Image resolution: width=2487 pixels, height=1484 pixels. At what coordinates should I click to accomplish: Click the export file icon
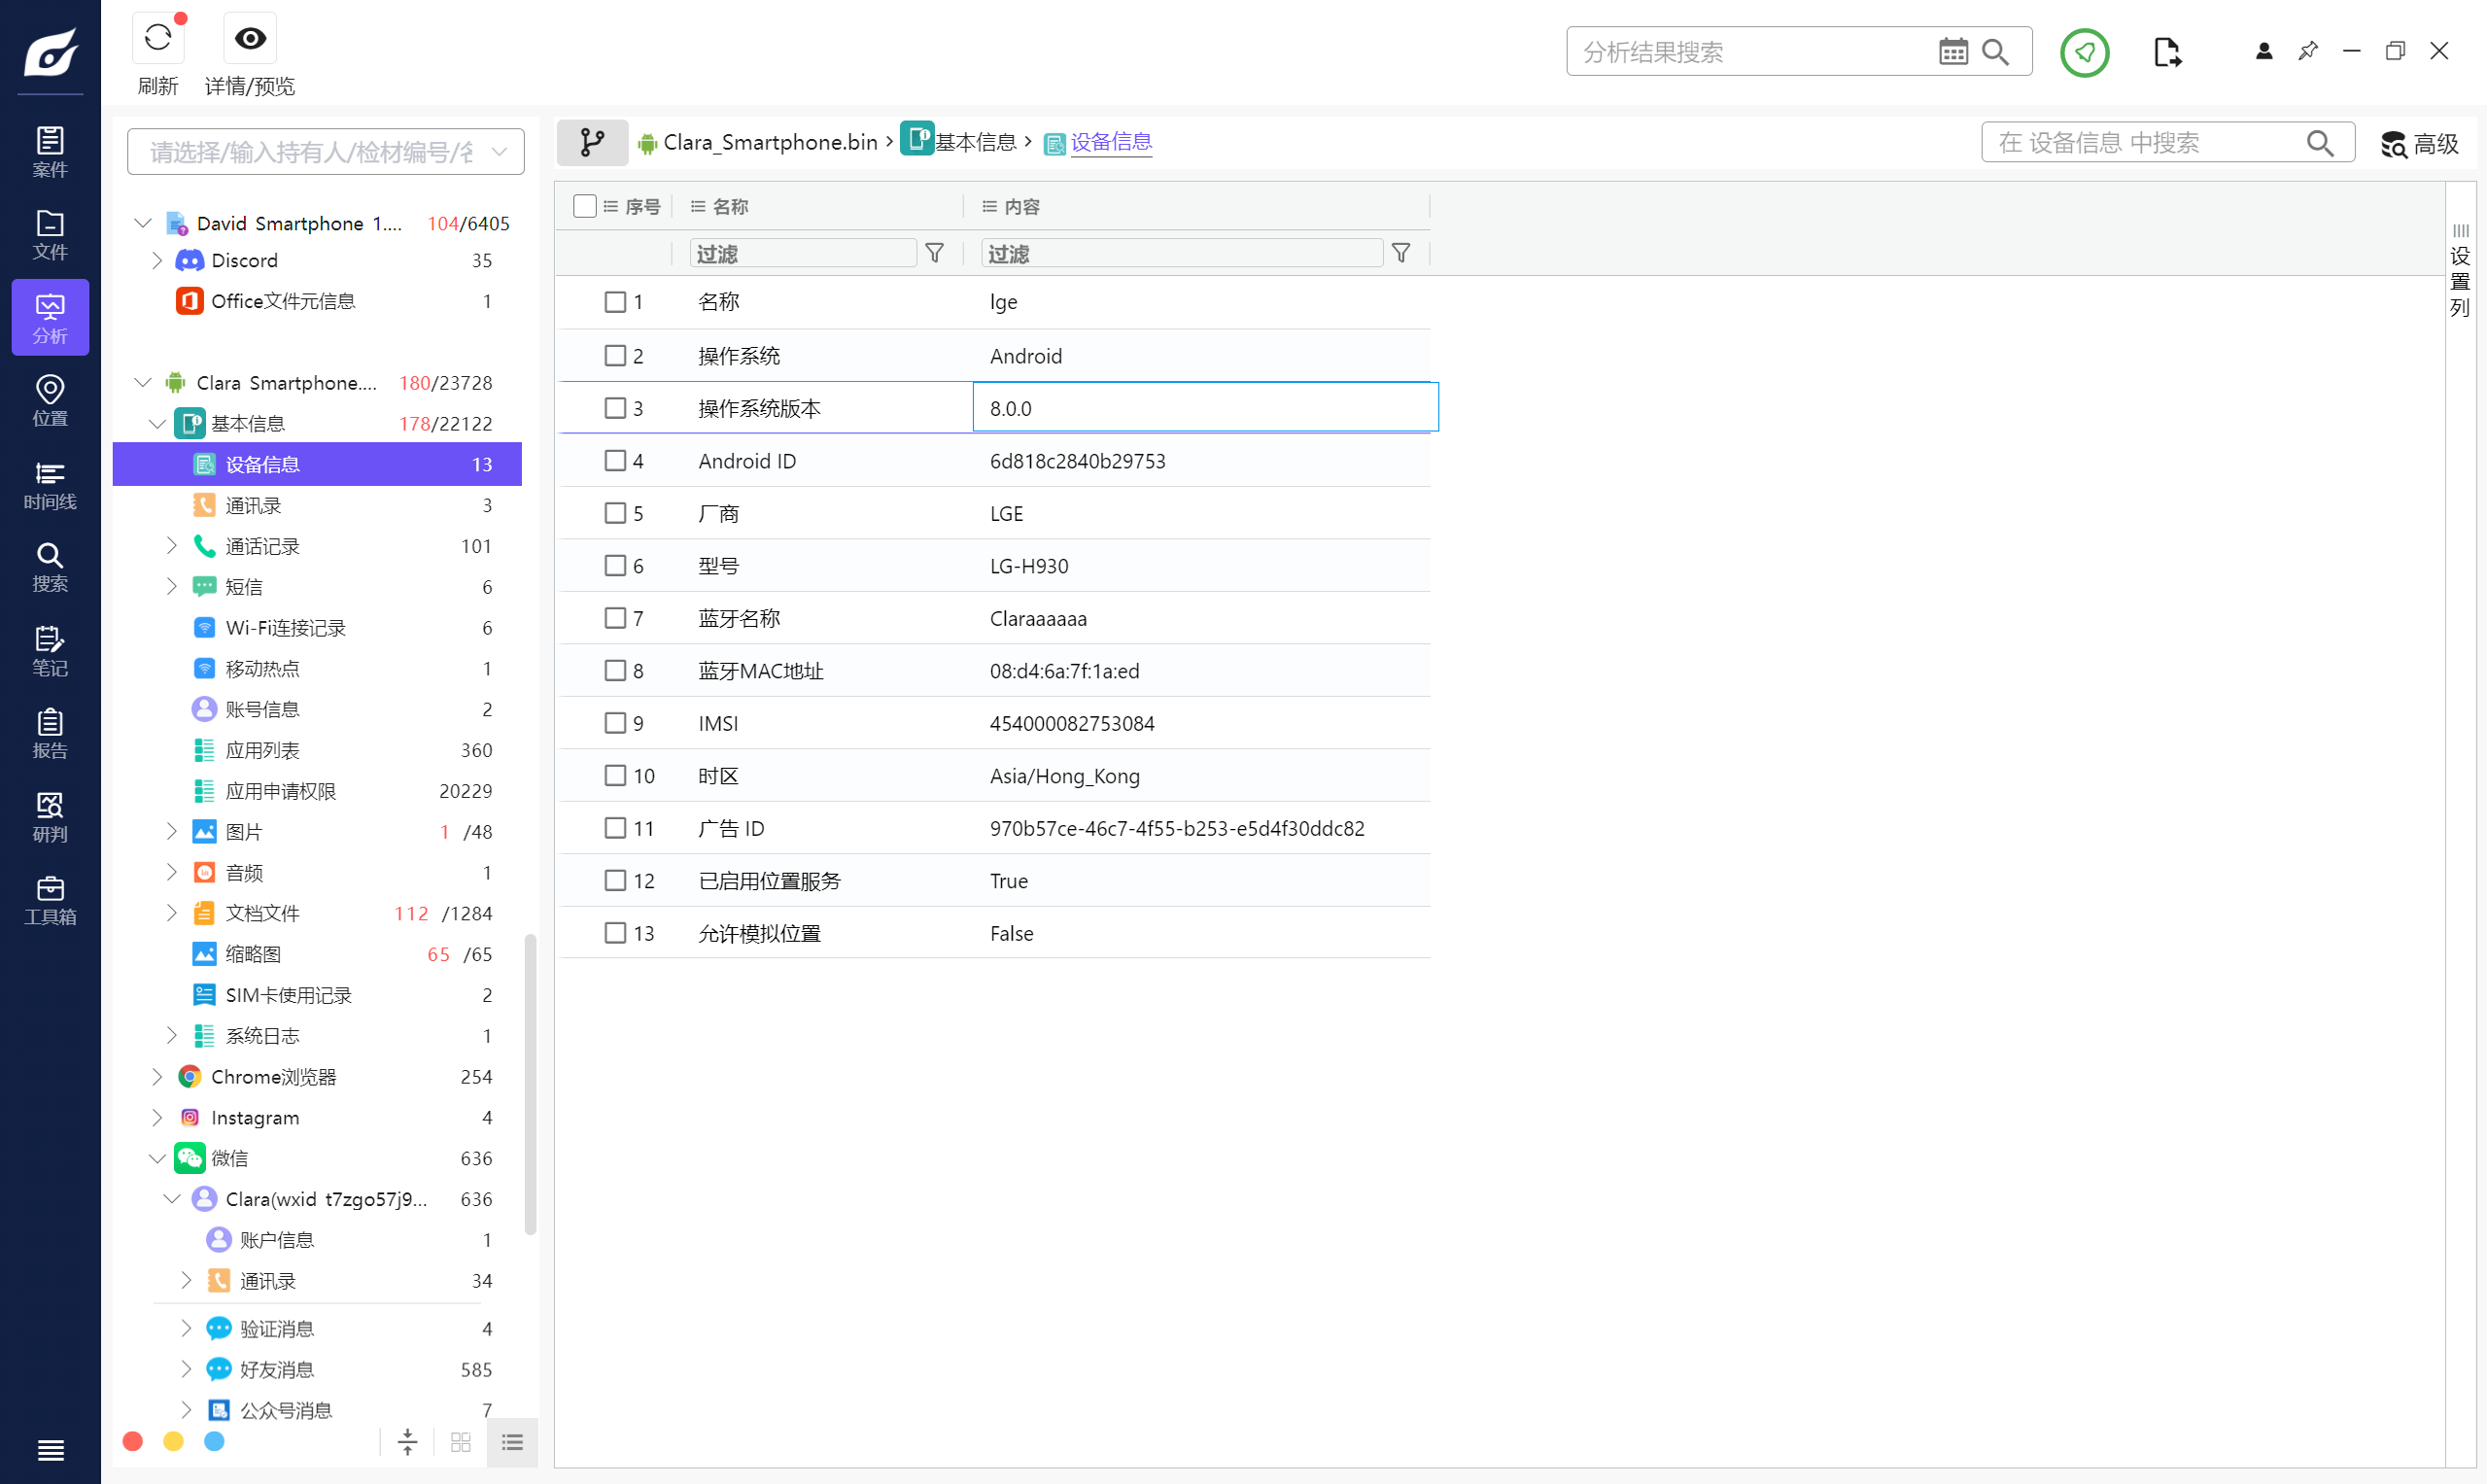pyautogui.click(x=2166, y=51)
